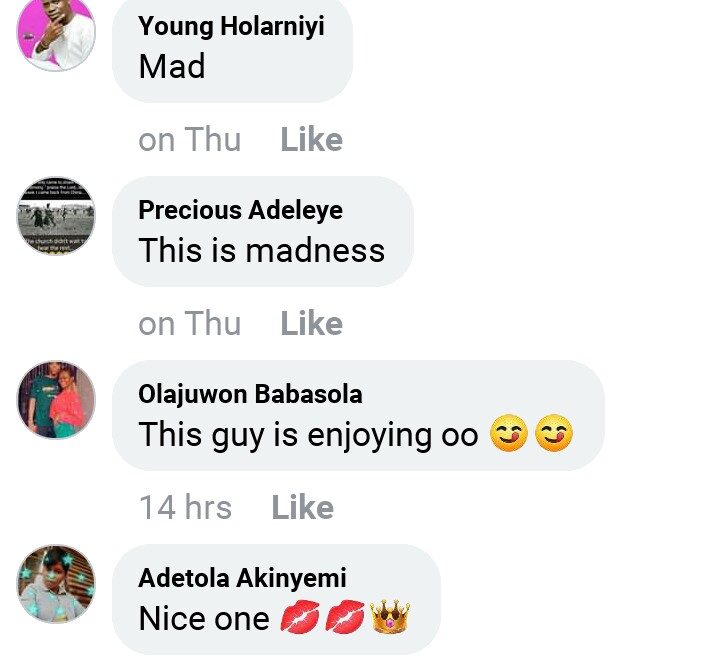720x666 pixels.
Task: Open "on Thu" timestamp below "This is madness"
Action: [190, 324]
